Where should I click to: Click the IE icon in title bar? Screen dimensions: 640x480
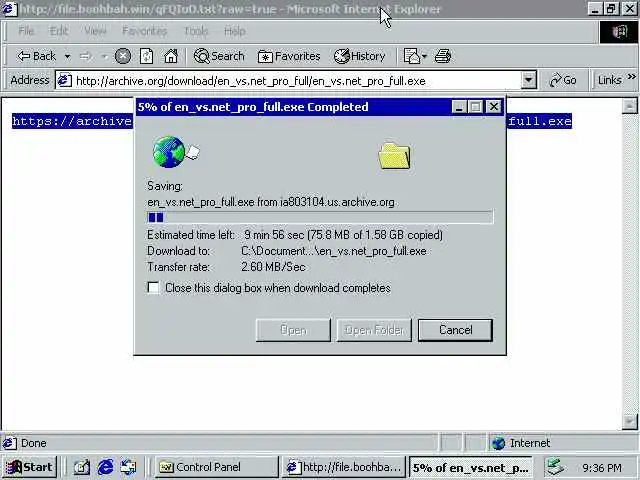coord(9,9)
